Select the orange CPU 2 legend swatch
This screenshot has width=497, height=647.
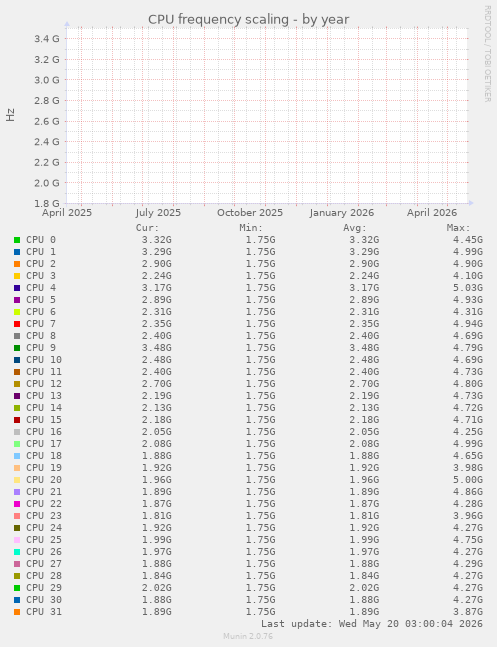click(17, 264)
